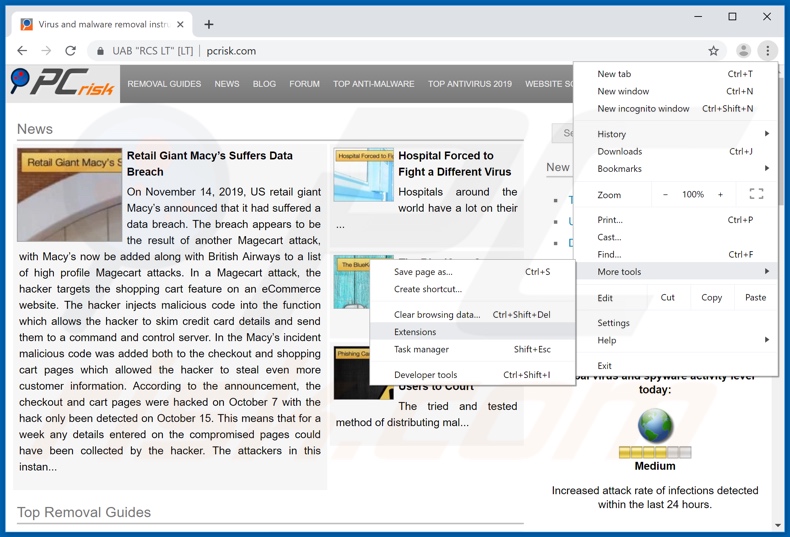
Task: Click the browser back arrow
Action: [22, 51]
